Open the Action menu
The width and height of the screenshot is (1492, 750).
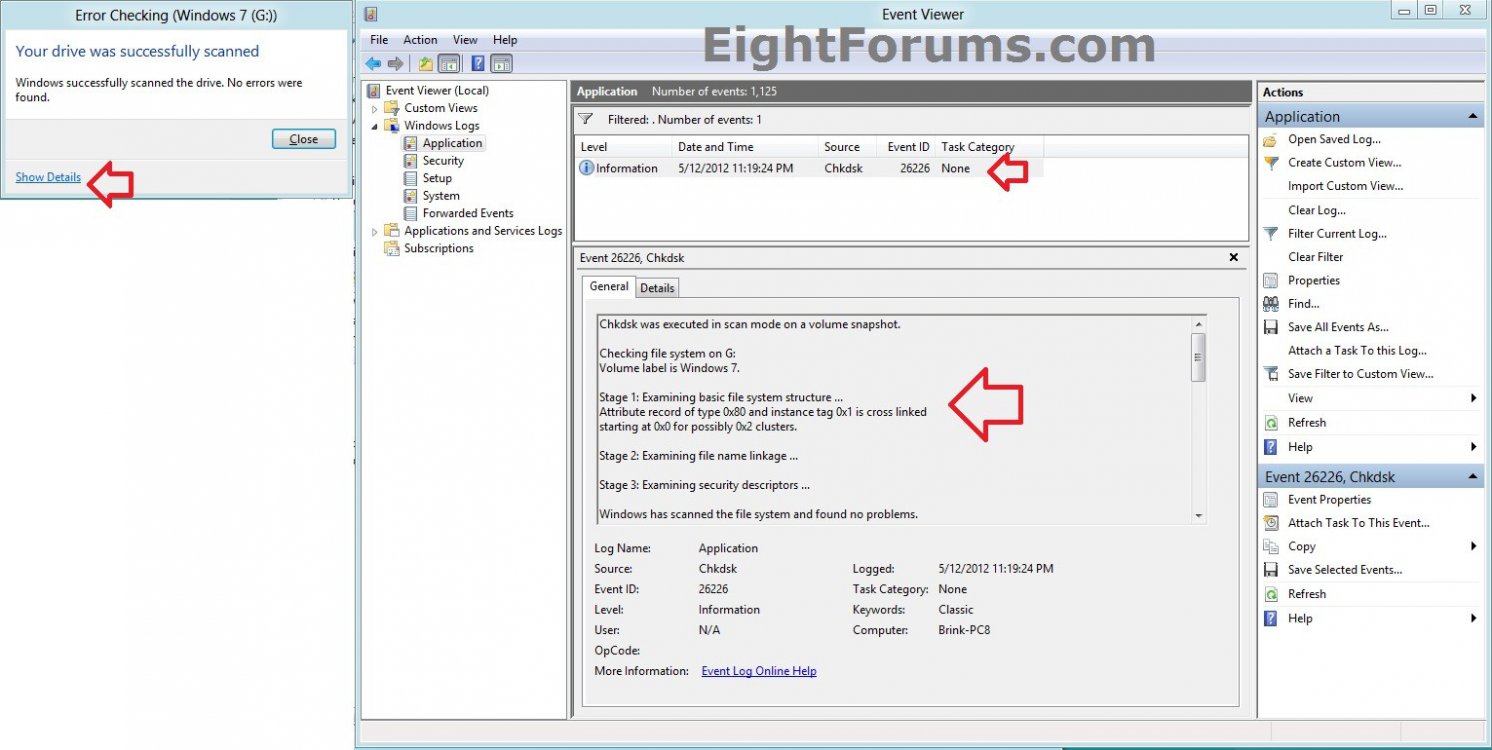pos(420,40)
